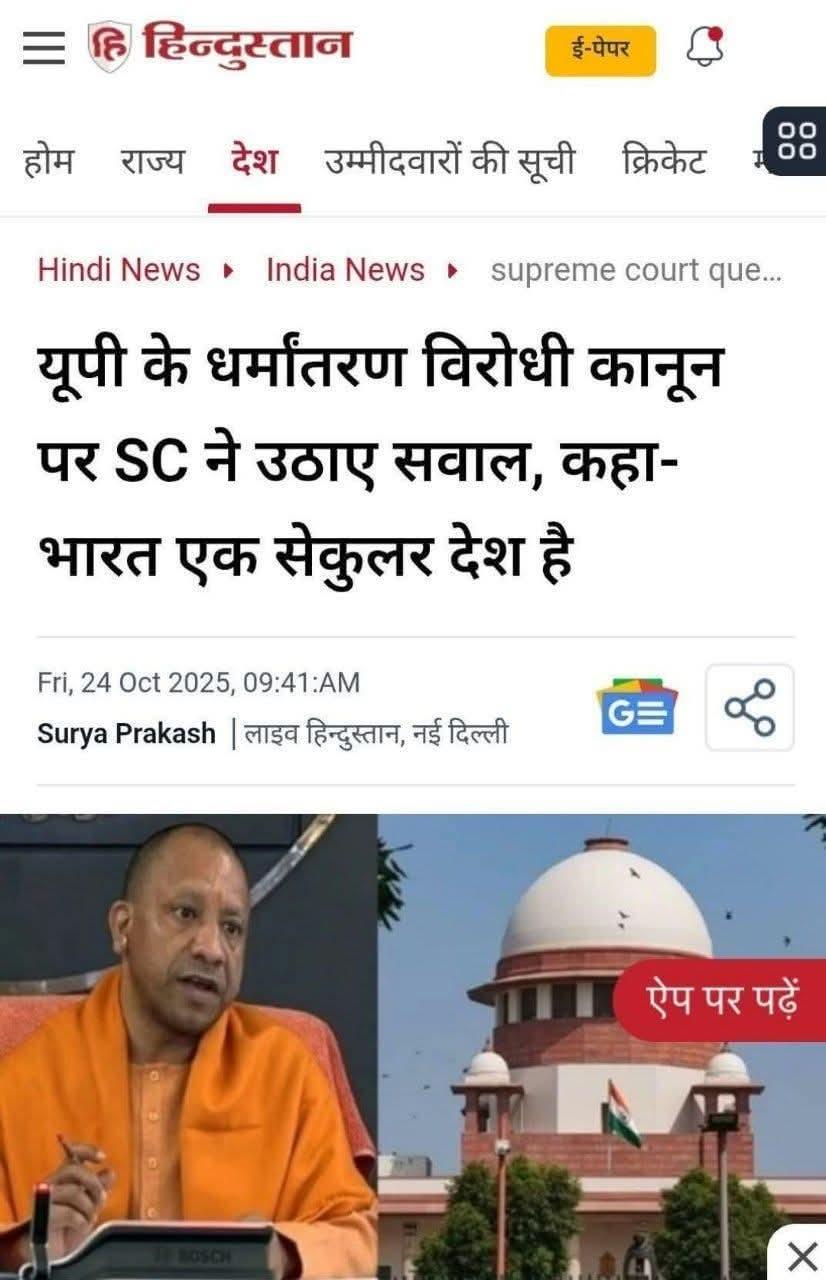The image size is (826, 1280).
Task: Tap the Hindustan logo
Action: pos(220,47)
